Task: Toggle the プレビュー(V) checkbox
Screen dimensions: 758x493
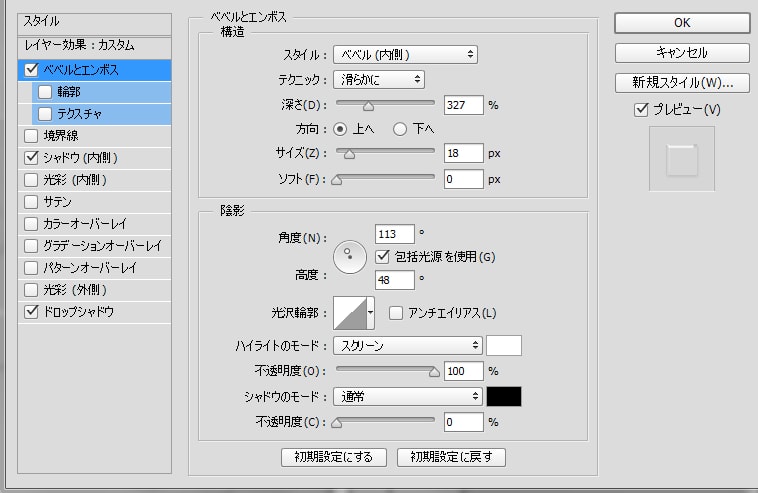Action: coord(641,110)
